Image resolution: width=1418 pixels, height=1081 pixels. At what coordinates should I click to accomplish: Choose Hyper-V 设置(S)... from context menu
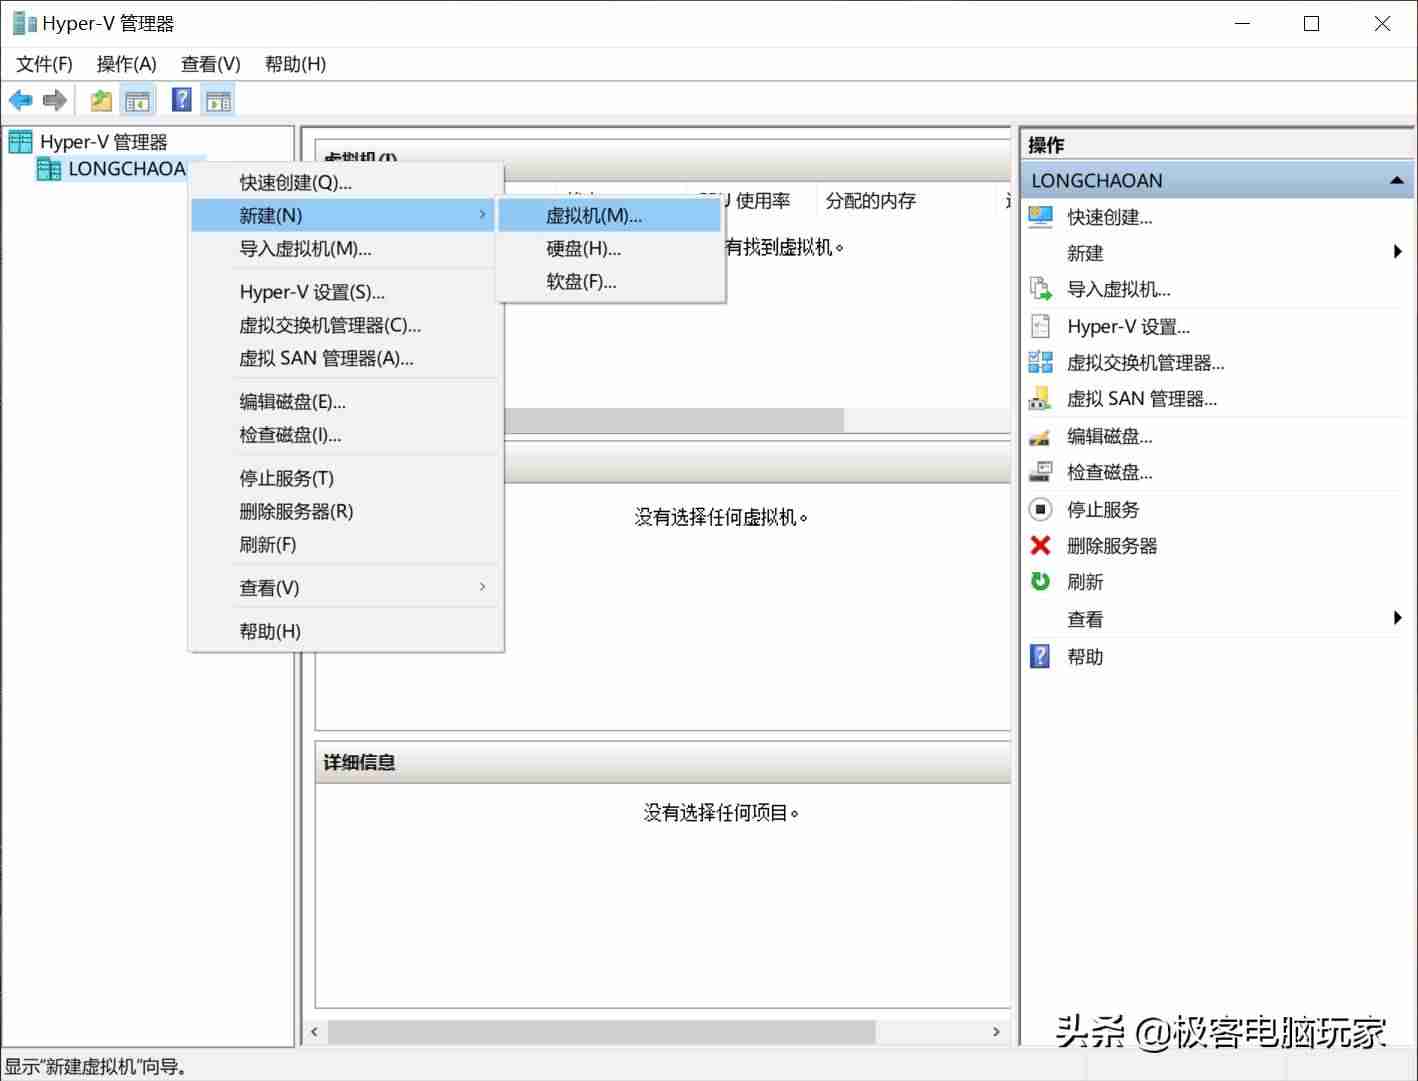point(345,292)
